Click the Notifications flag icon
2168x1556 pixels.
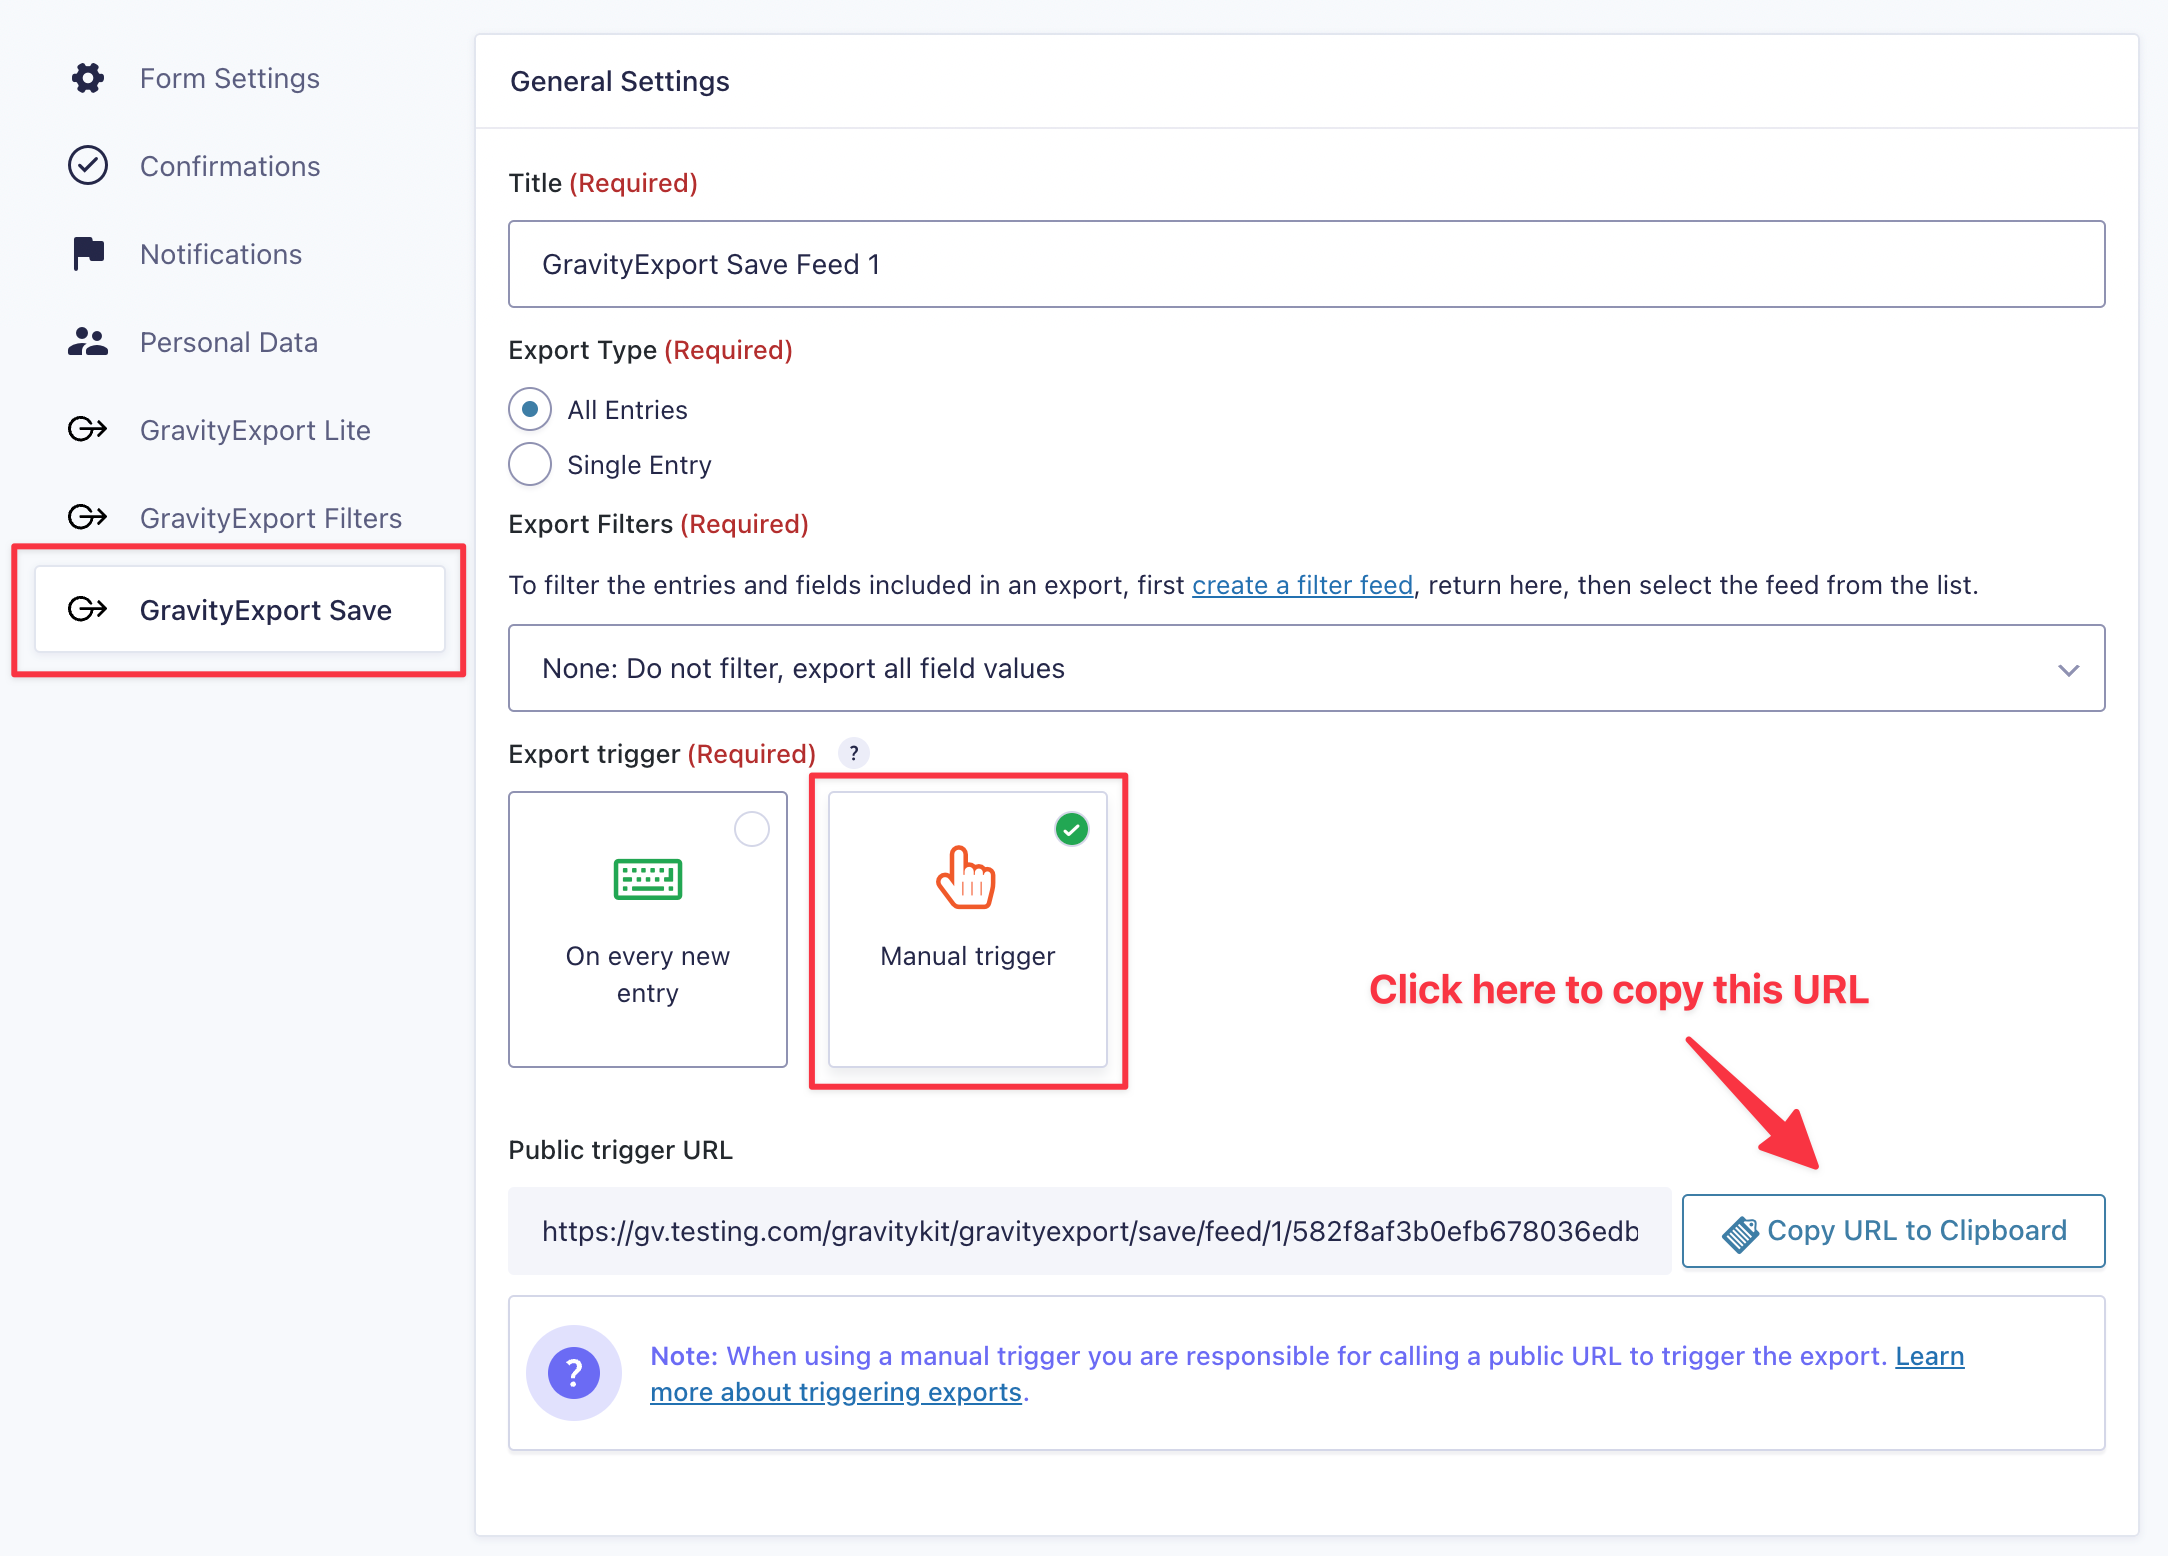[x=88, y=254]
